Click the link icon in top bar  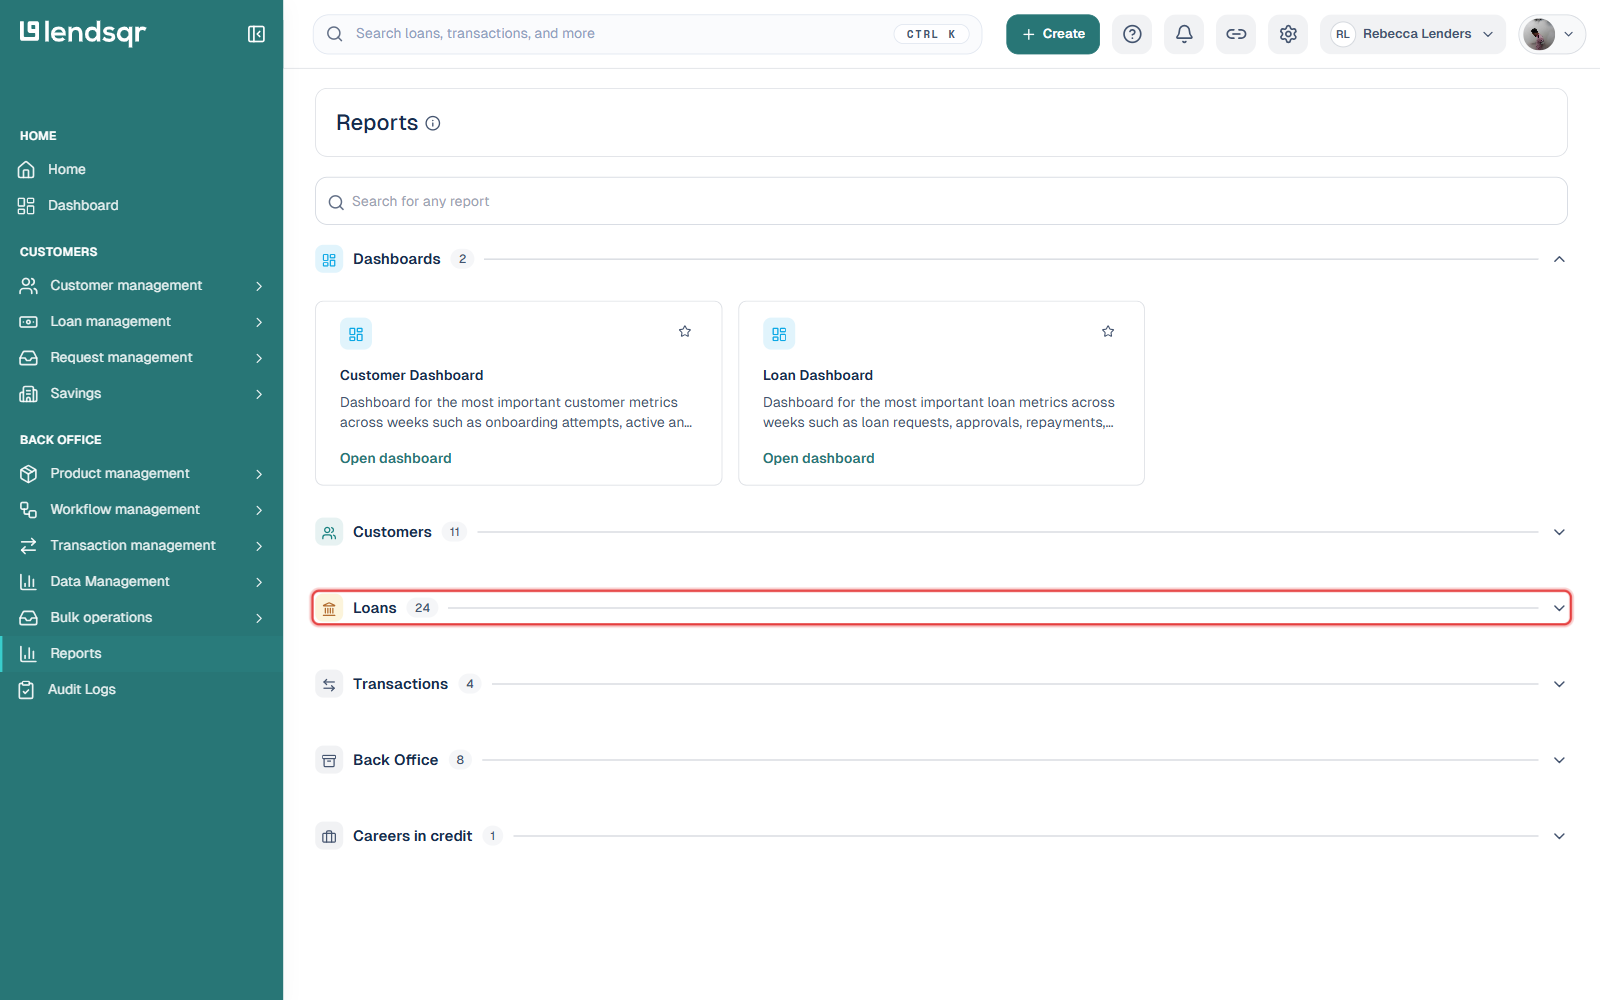click(1236, 34)
